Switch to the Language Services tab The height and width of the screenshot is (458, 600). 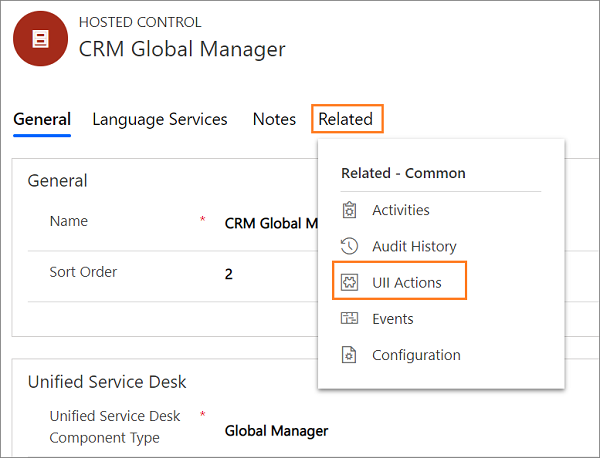click(160, 119)
